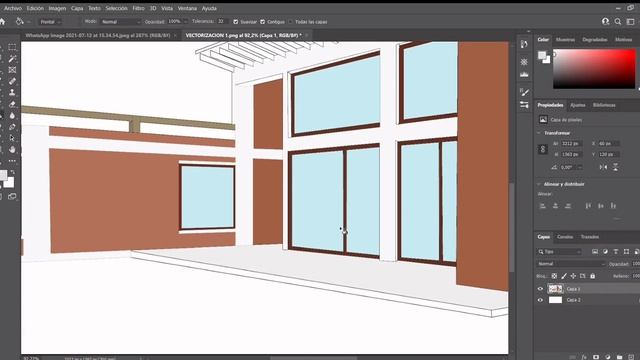The image size is (640, 360).
Task: Open the three-dots edit toolbar button
Action: tap(12, 161)
